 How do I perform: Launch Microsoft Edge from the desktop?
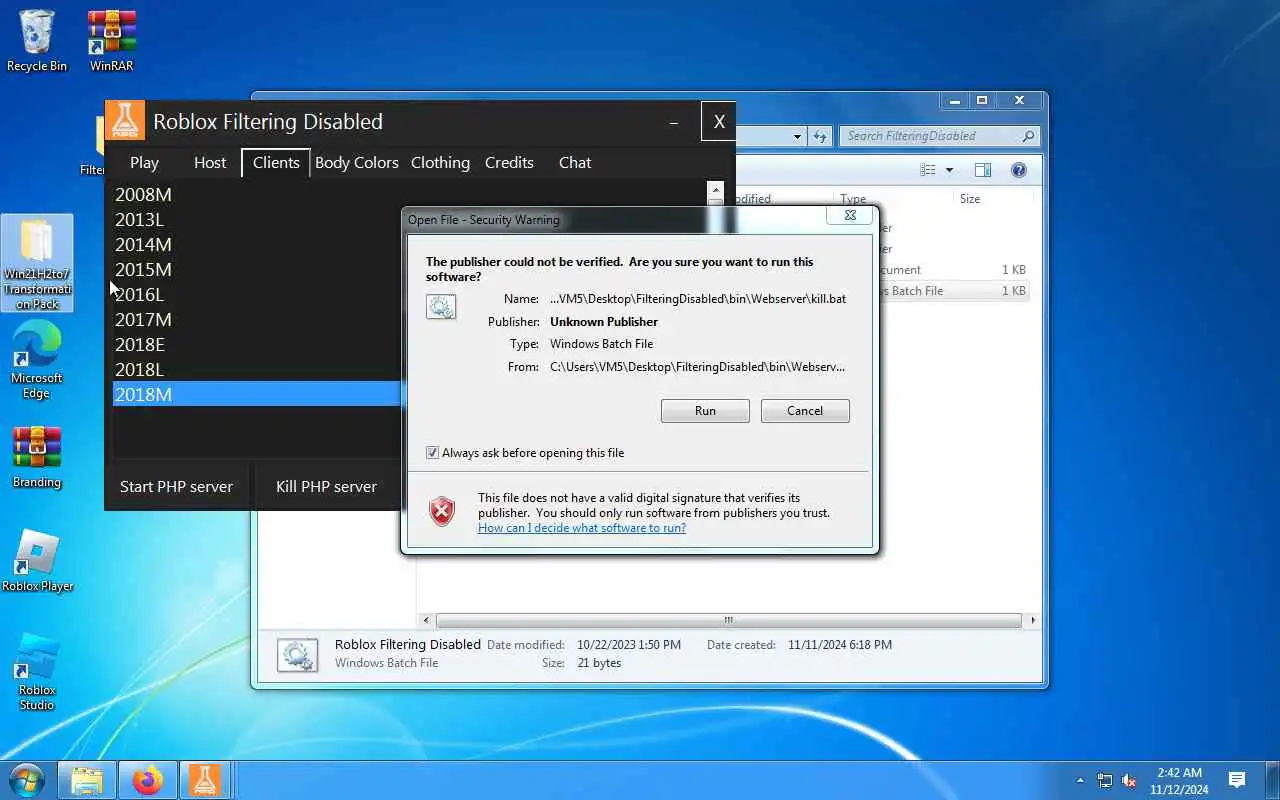point(37,360)
